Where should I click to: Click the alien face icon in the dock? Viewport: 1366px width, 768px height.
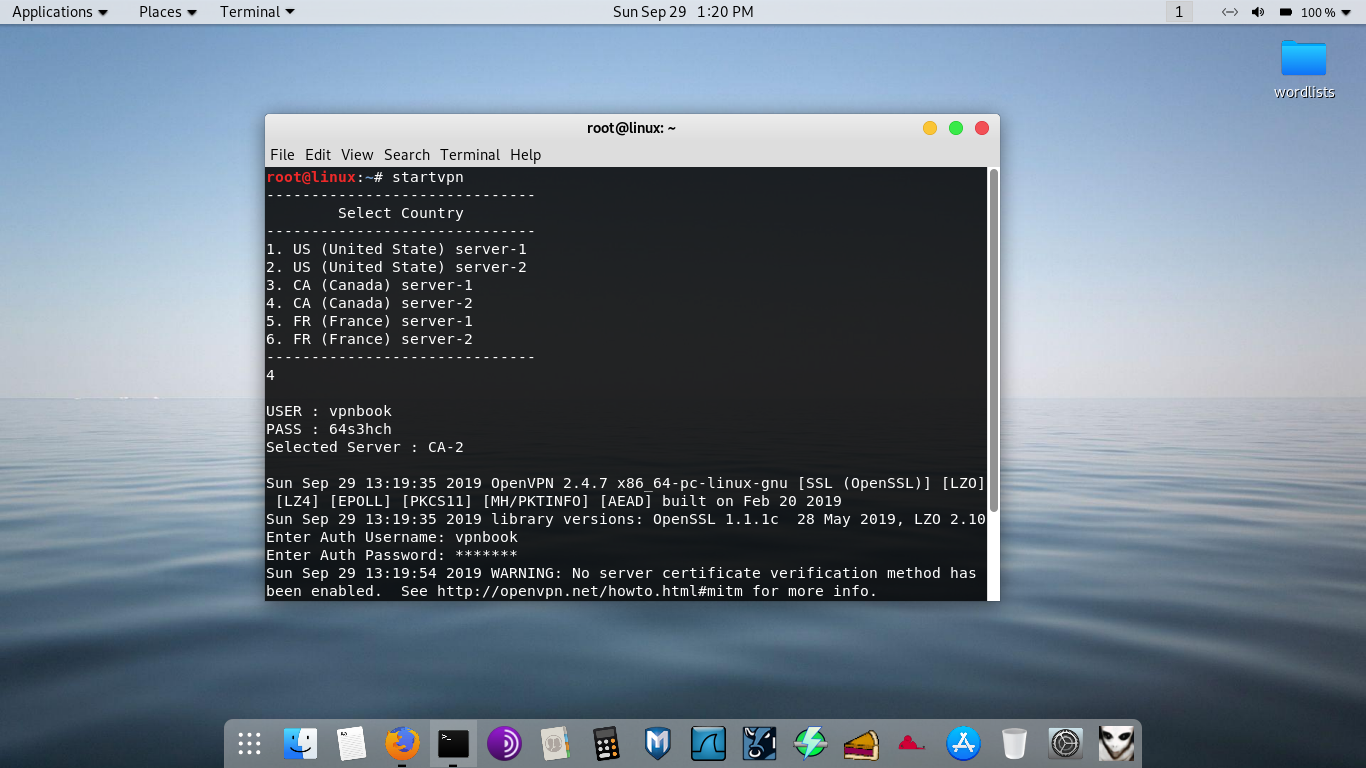click(x=1116, y=743)
